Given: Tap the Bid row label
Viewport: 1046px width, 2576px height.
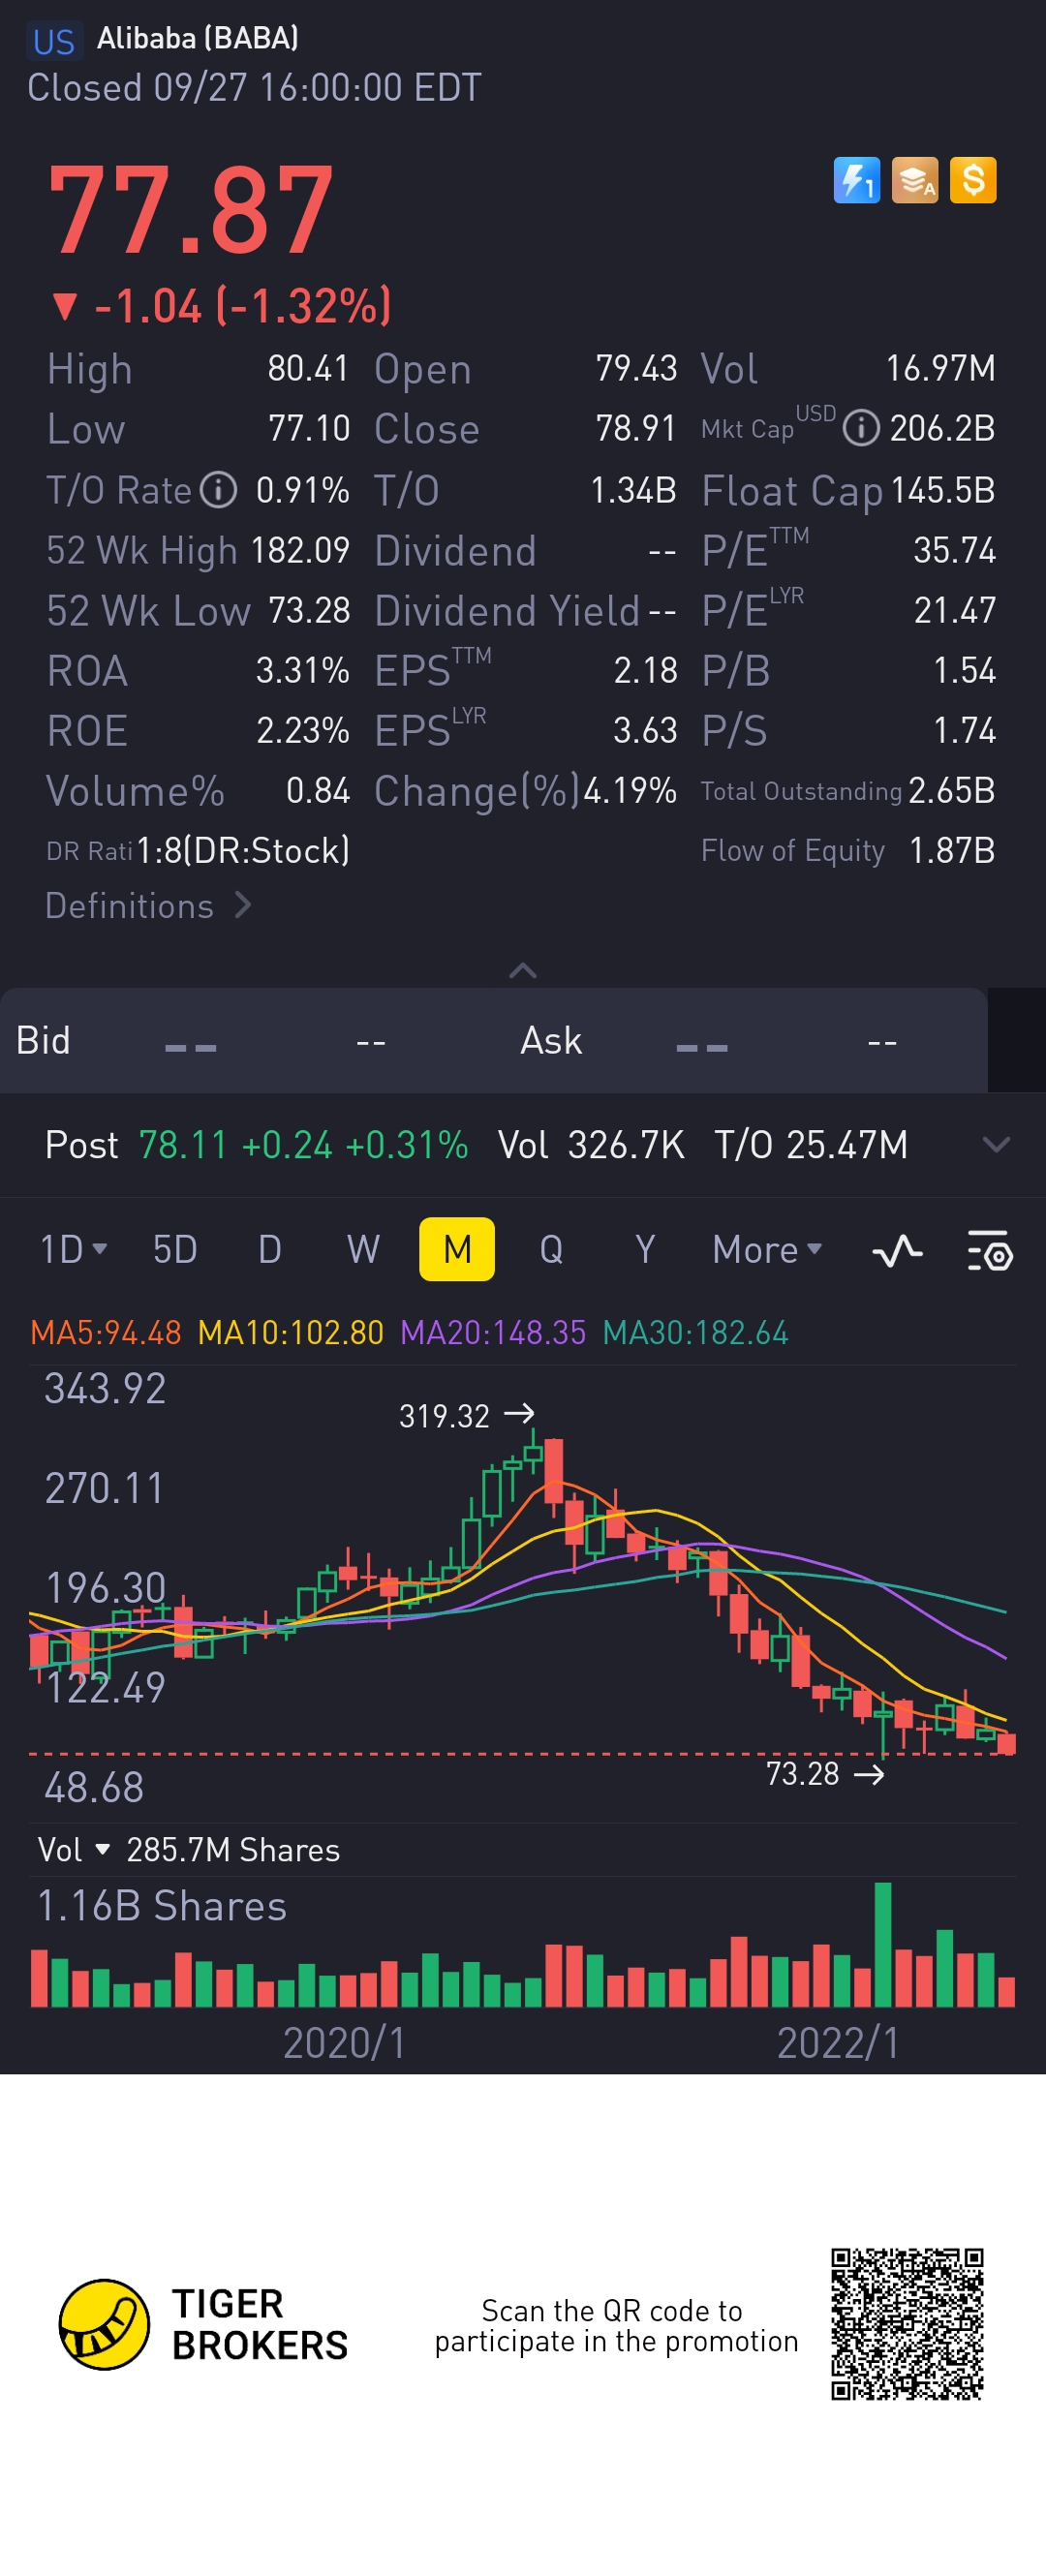Looking at the screenshot, I should [x=43, y=1040].
